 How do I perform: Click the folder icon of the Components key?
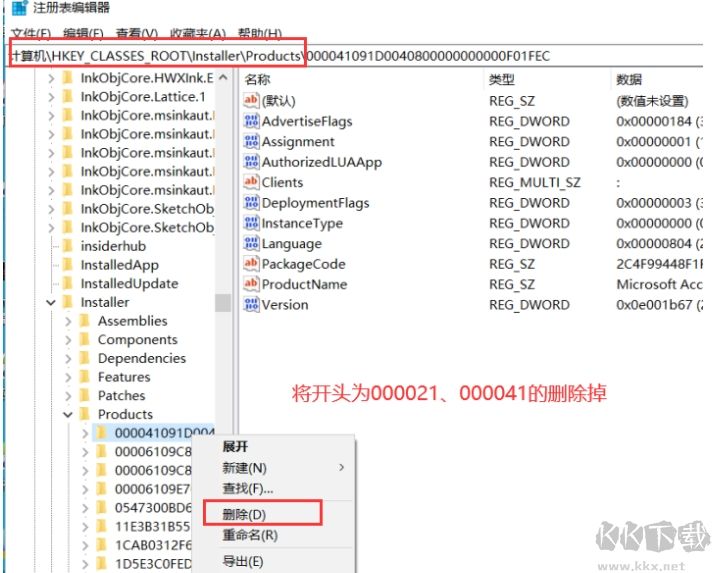84,339
